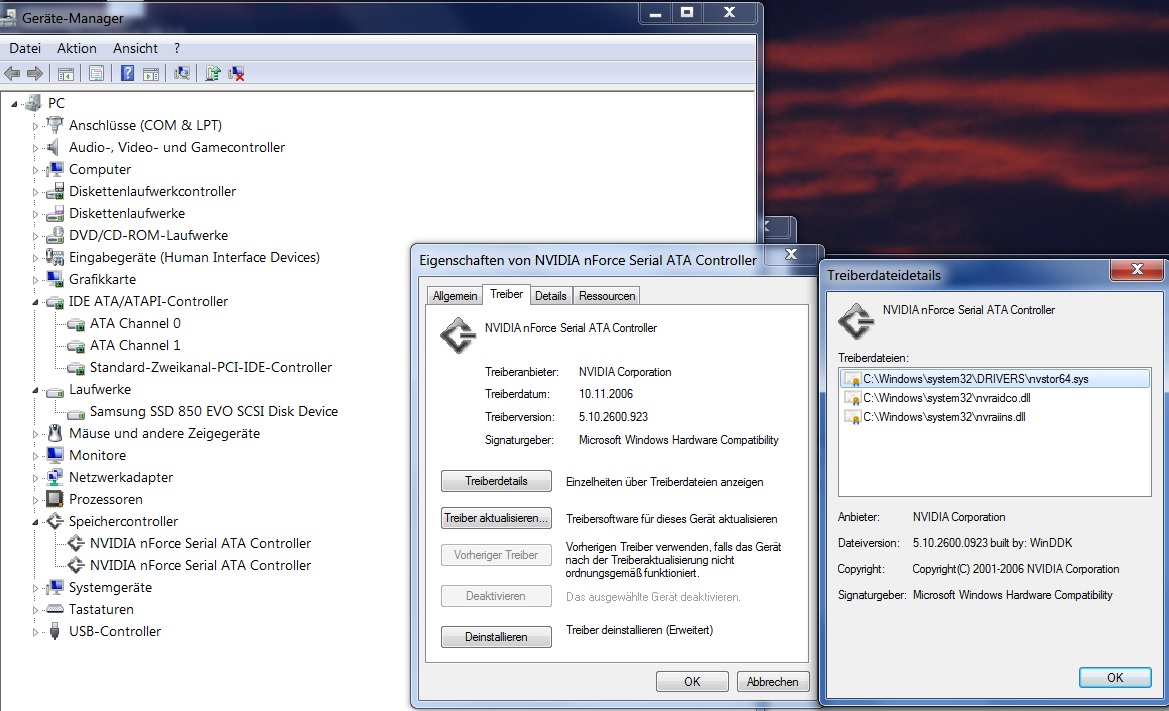Select the ATA Channel 0 item
Screen dimensions: 1169x711
coord(135,323)
